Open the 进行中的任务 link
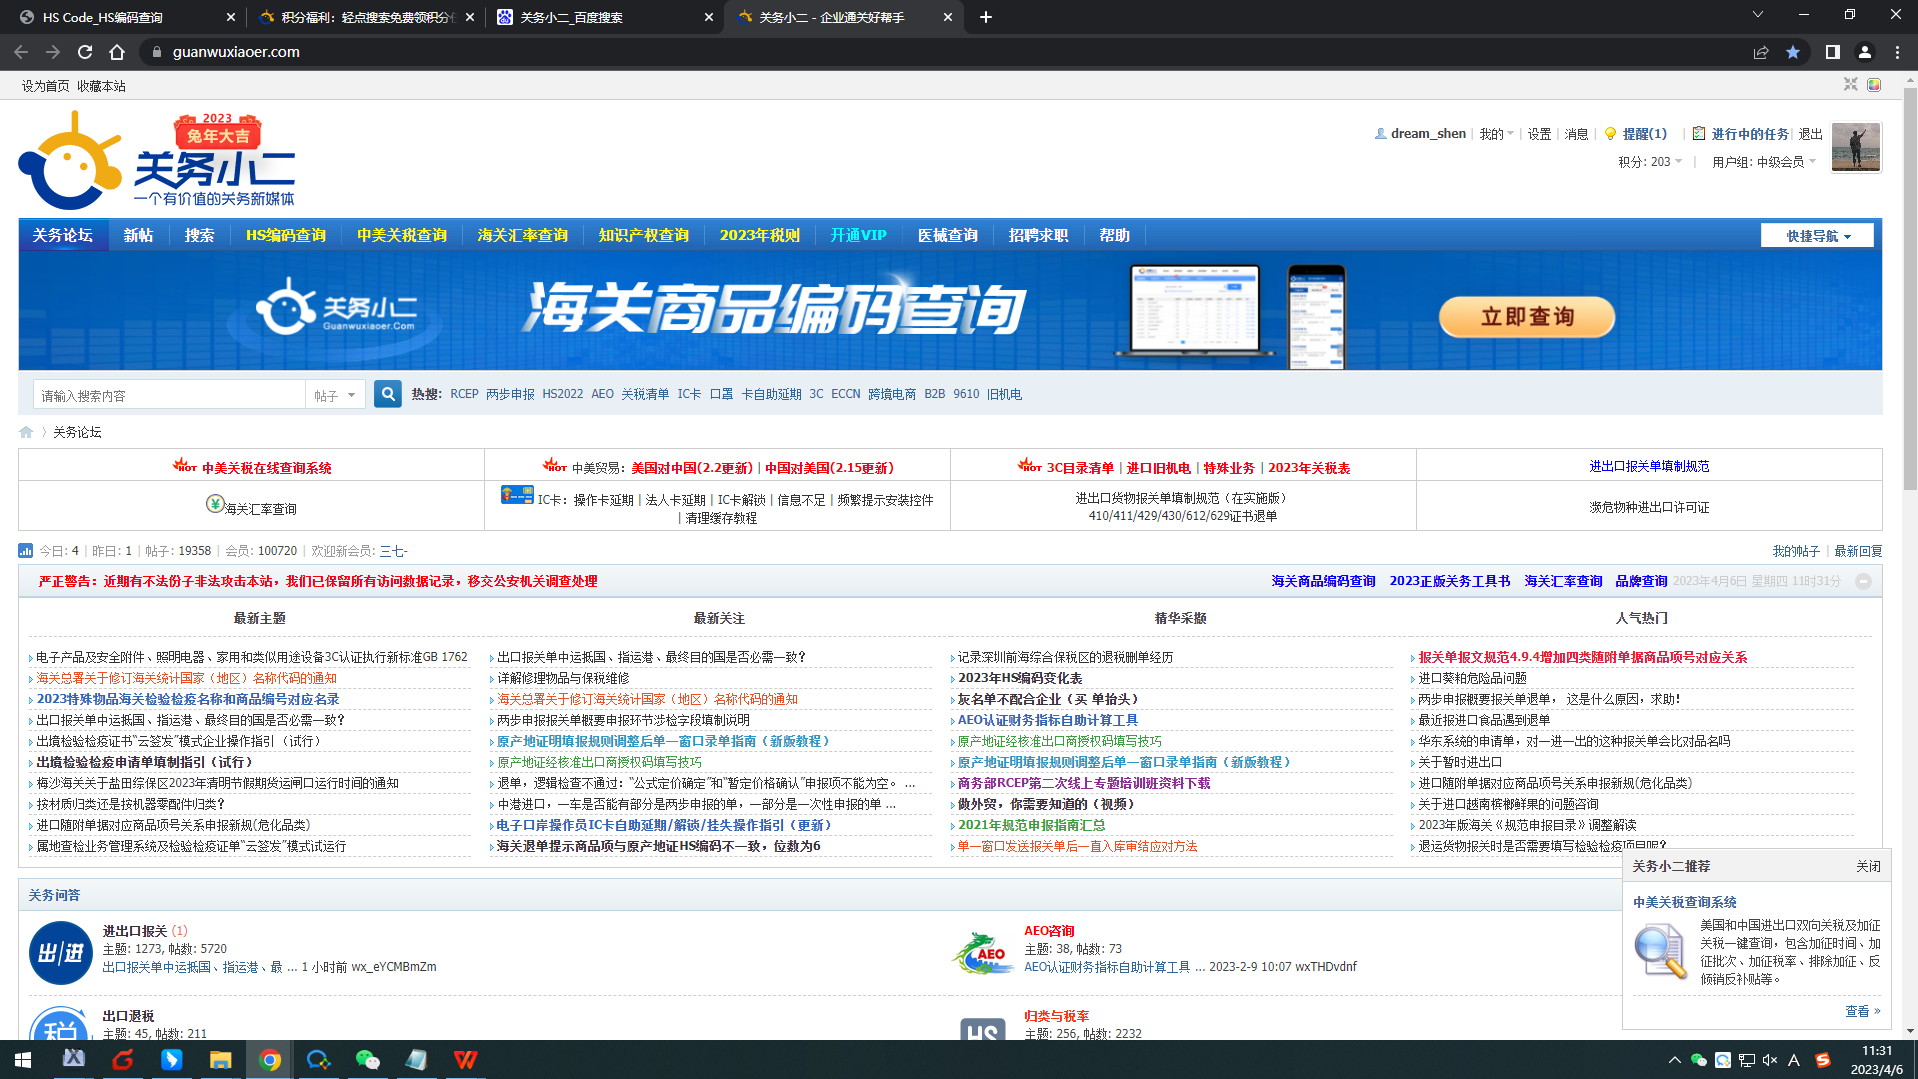 pyautogui.click(x=1750, y=134)
